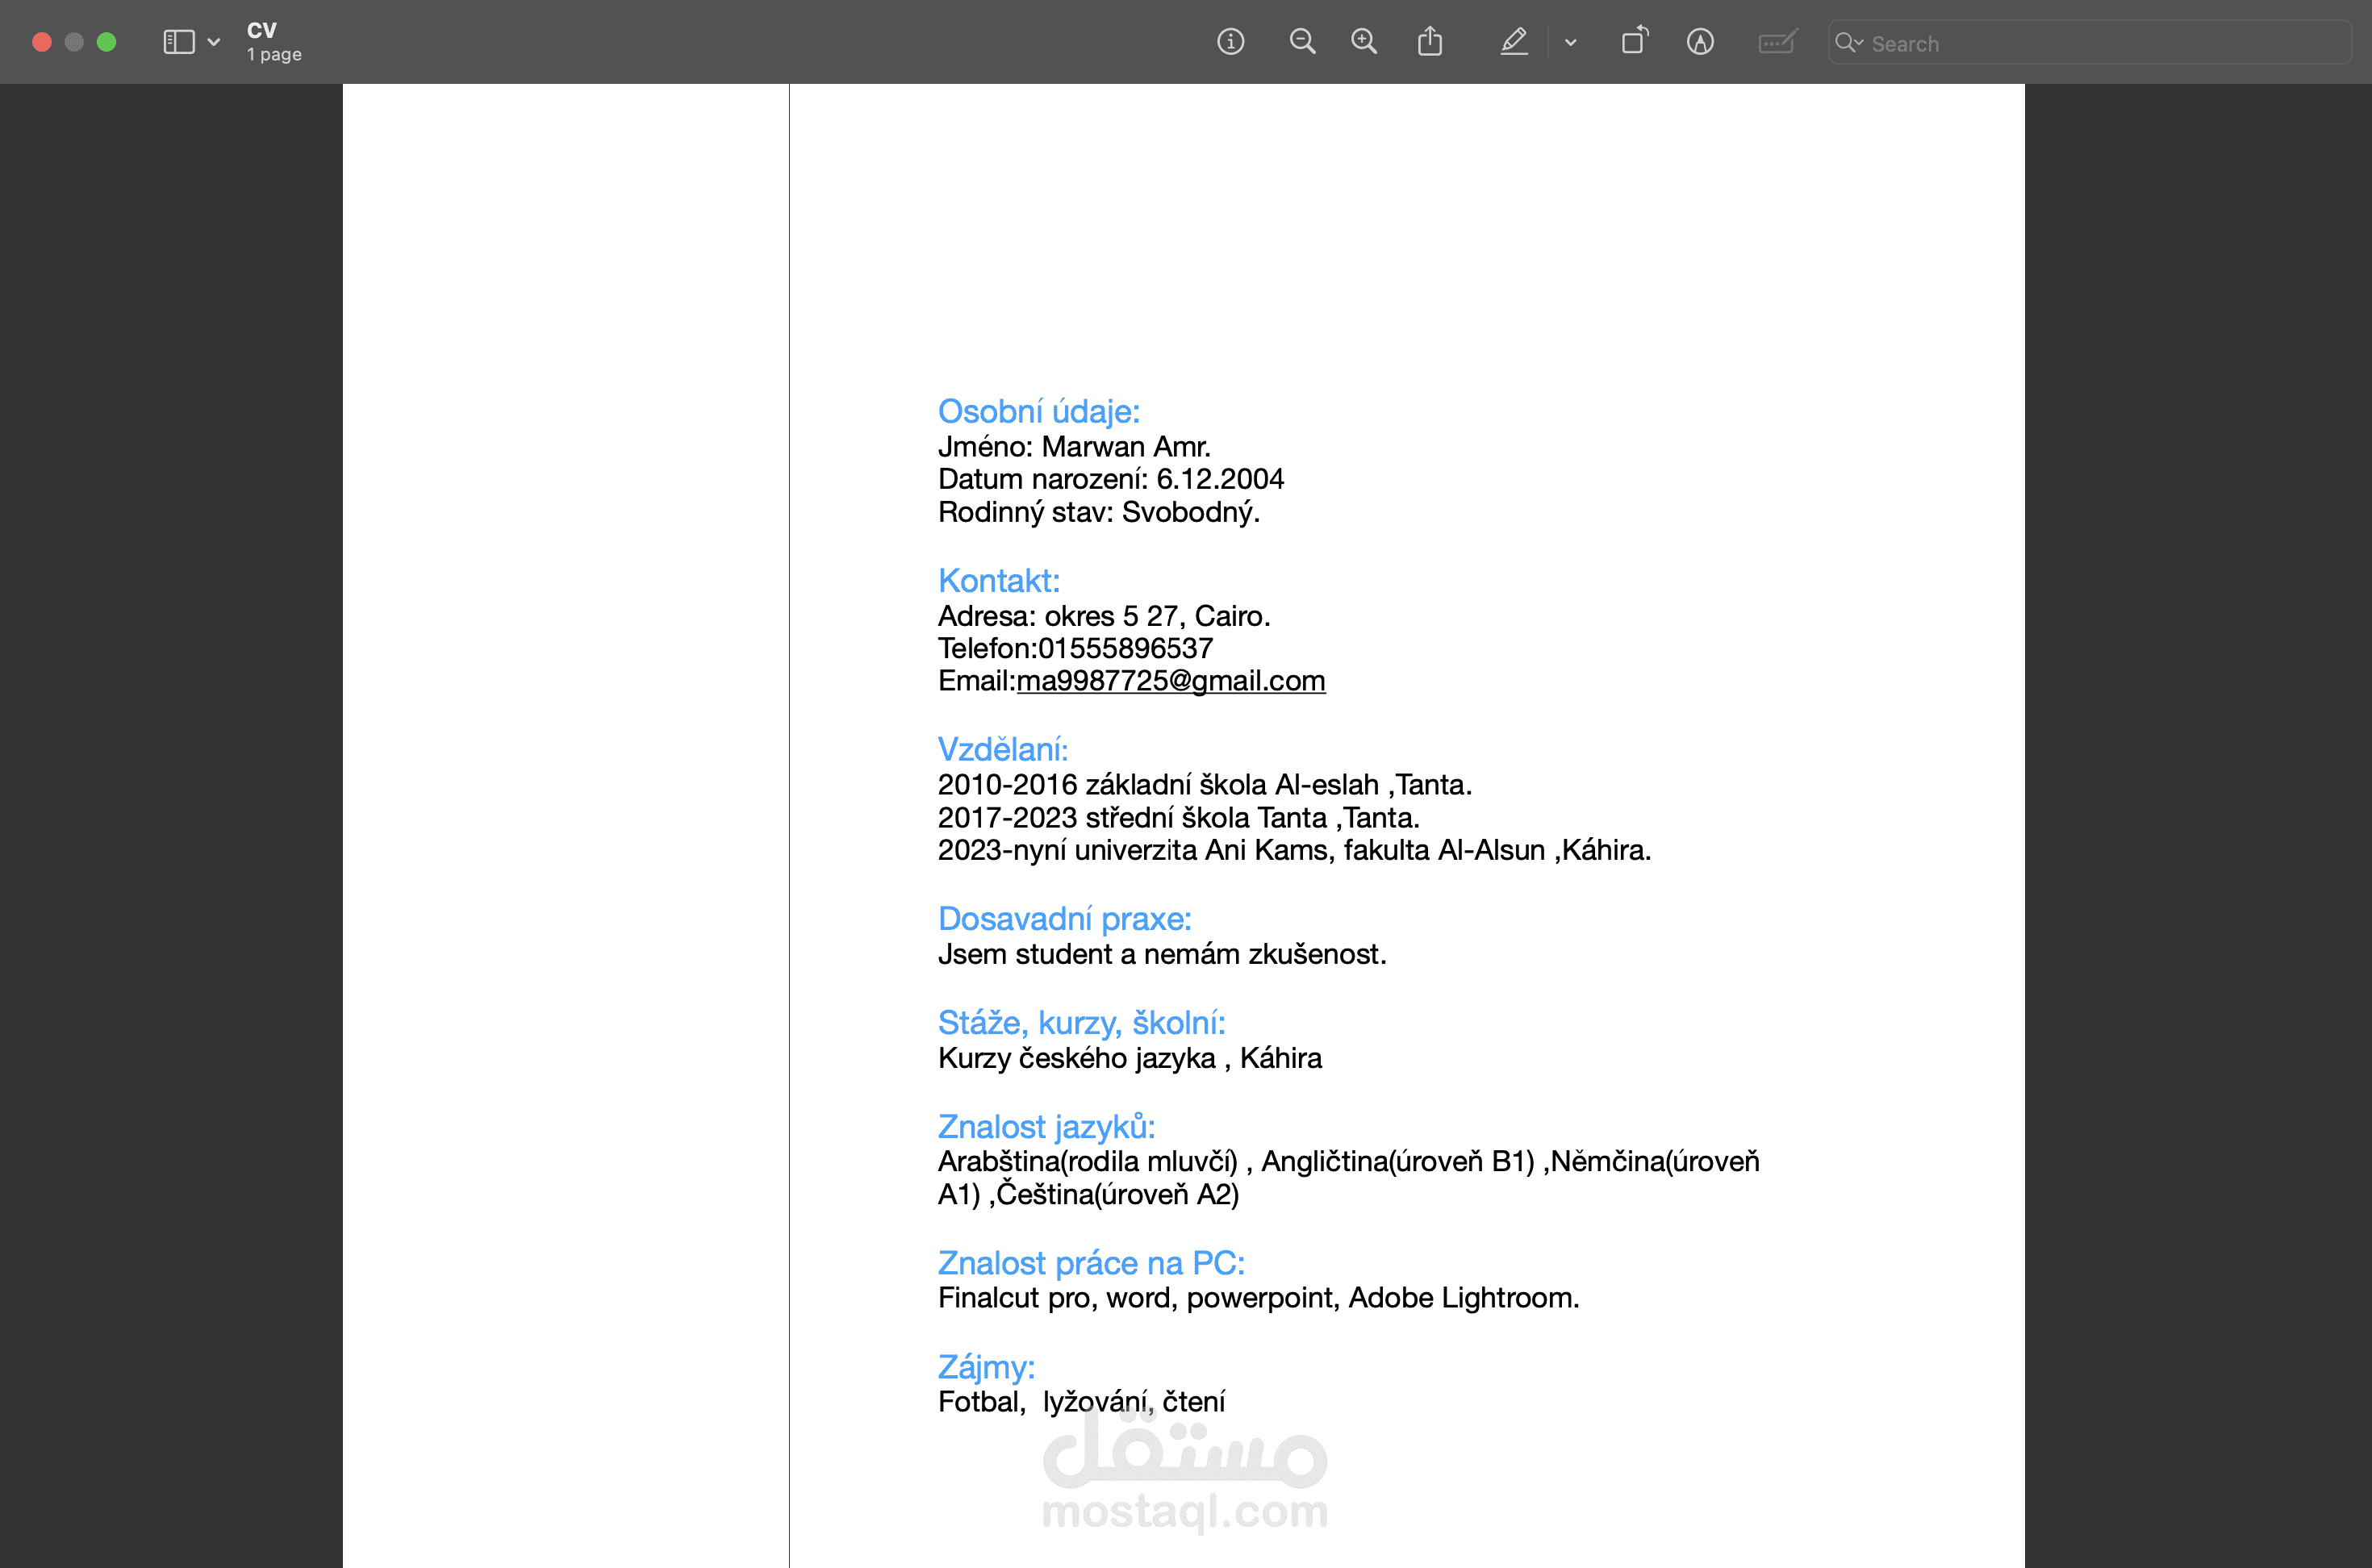Click the Osobní údaje heading

click(1038, 411)
